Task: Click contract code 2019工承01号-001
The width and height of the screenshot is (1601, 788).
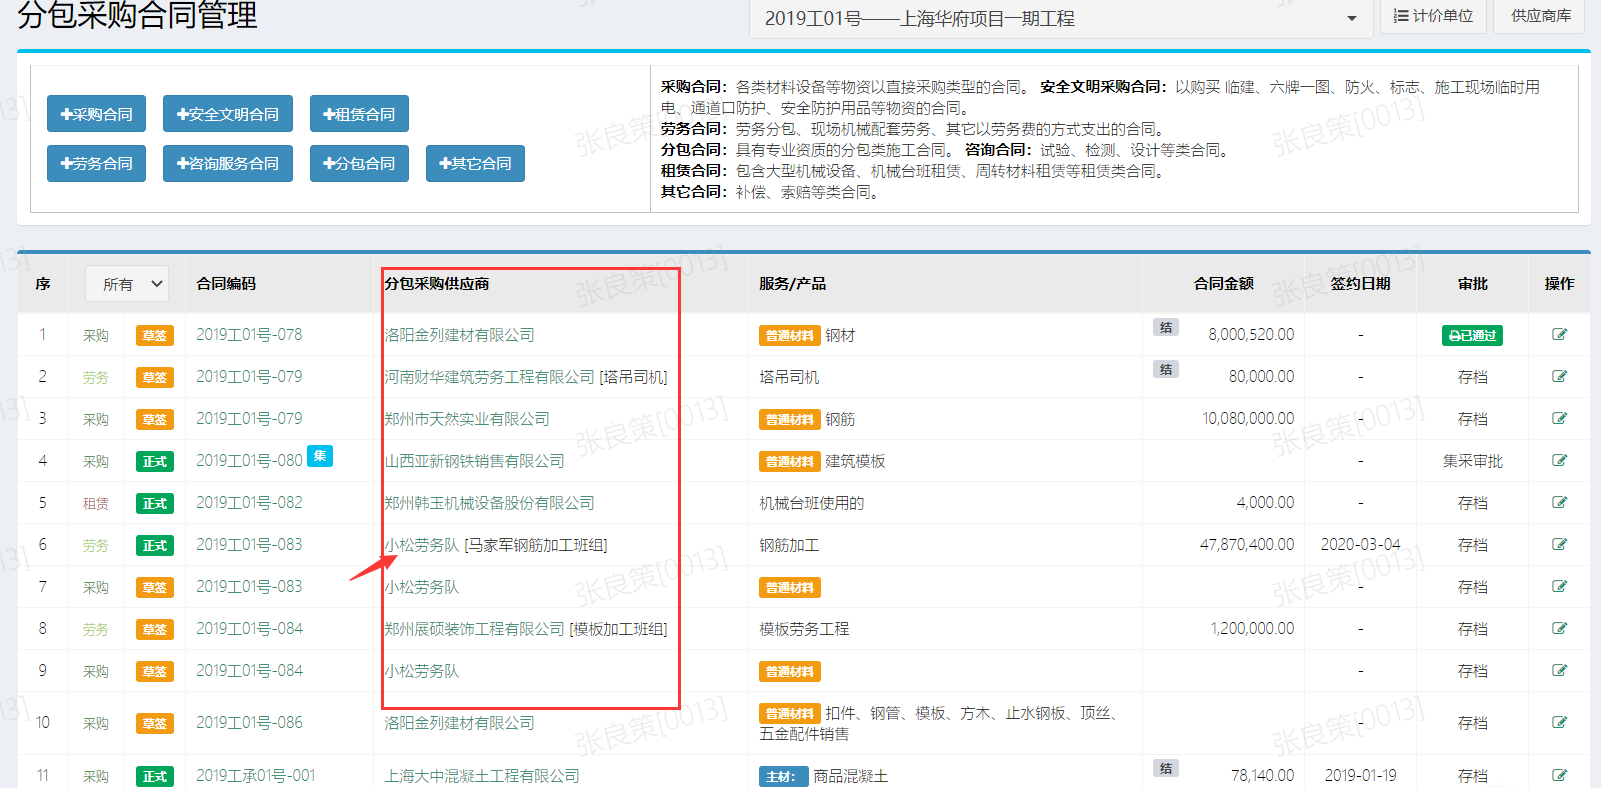Action: 256,776
